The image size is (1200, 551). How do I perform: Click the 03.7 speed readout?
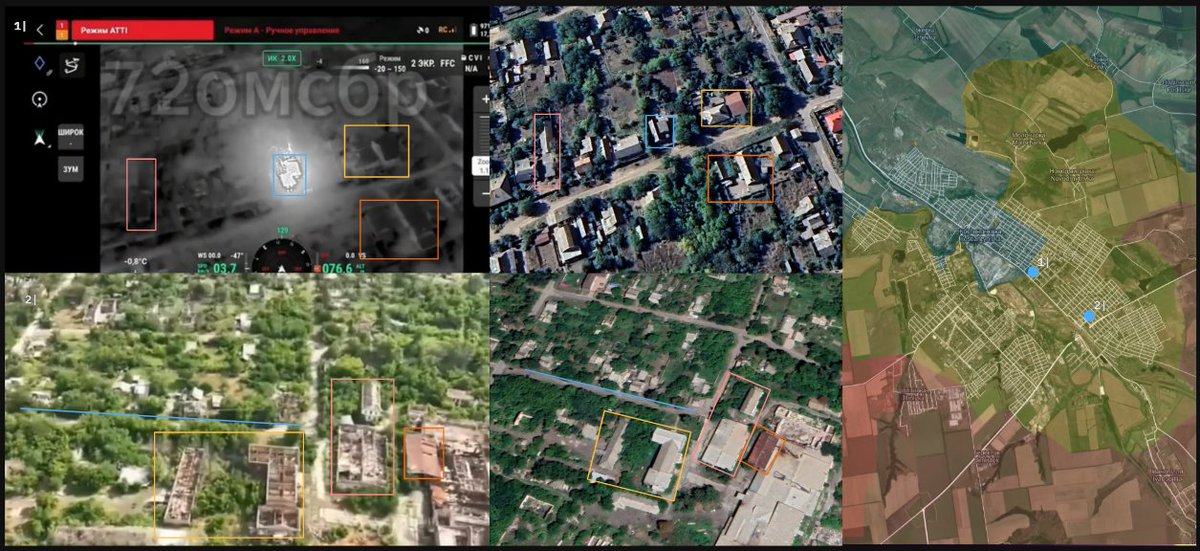(225, 268)
